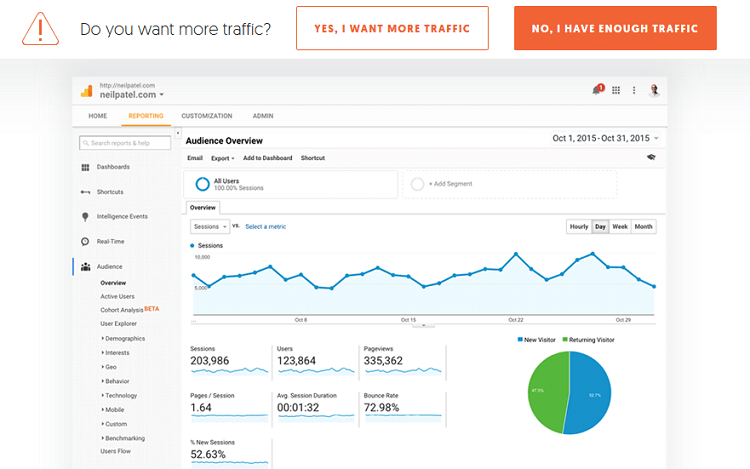Set chart granularity to Month

643,227
